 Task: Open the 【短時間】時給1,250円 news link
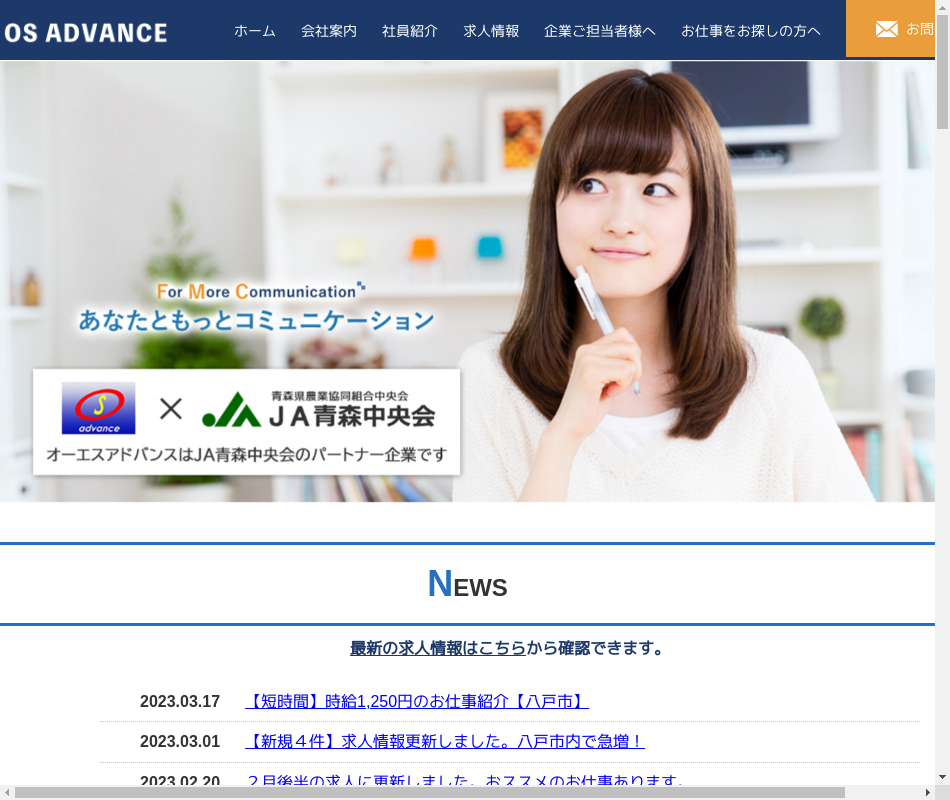click(x=416, y=701)
